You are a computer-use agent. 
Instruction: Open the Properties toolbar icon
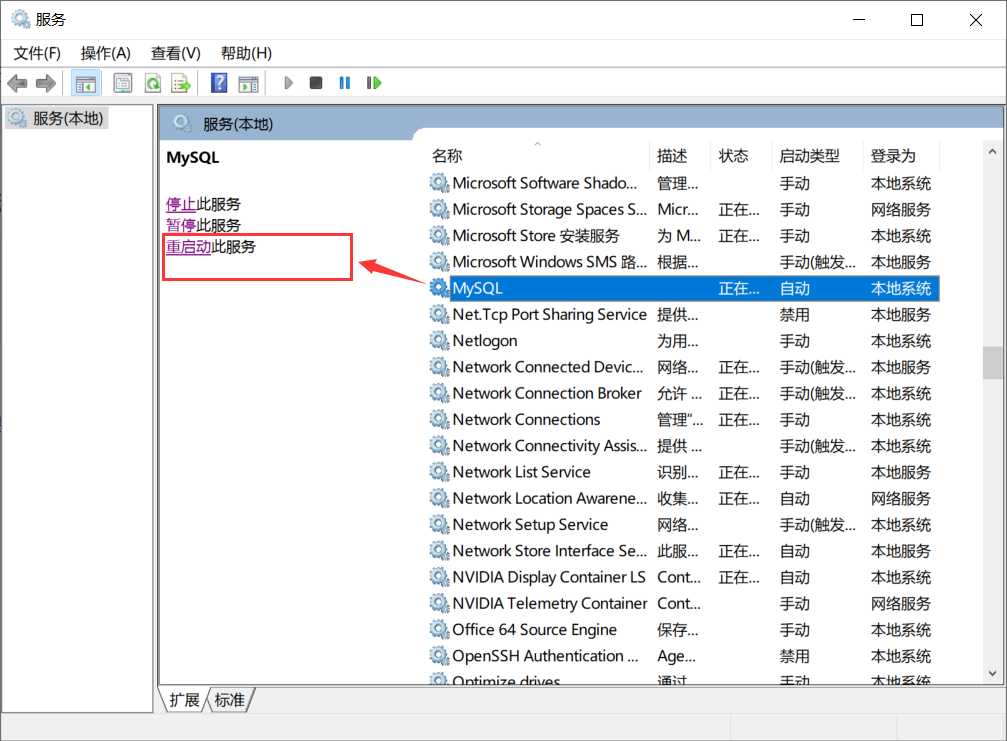(122, 83)
